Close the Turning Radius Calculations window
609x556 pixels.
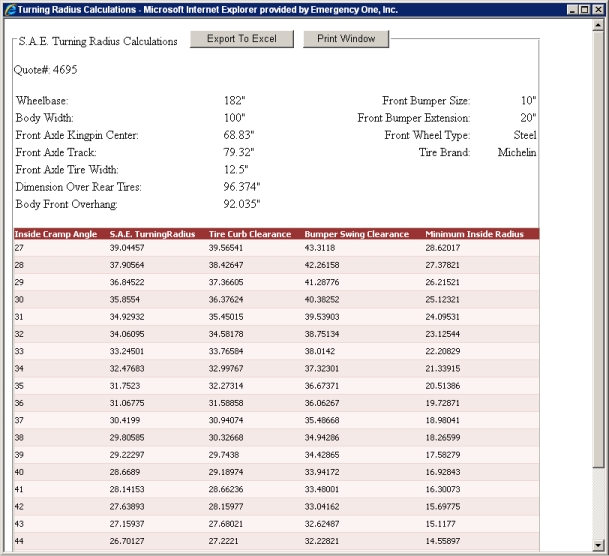[x=598, y=9]
